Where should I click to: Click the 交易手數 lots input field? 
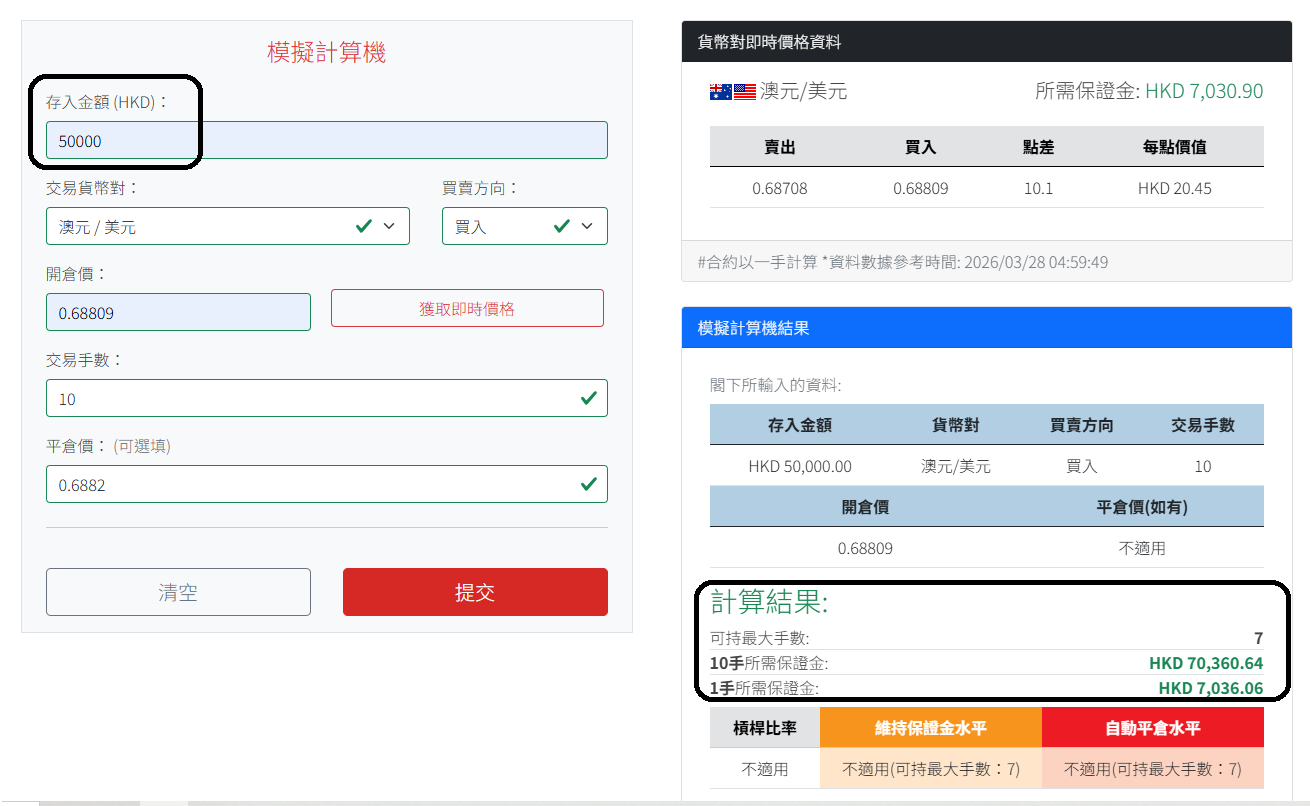(x=326, y=398)
